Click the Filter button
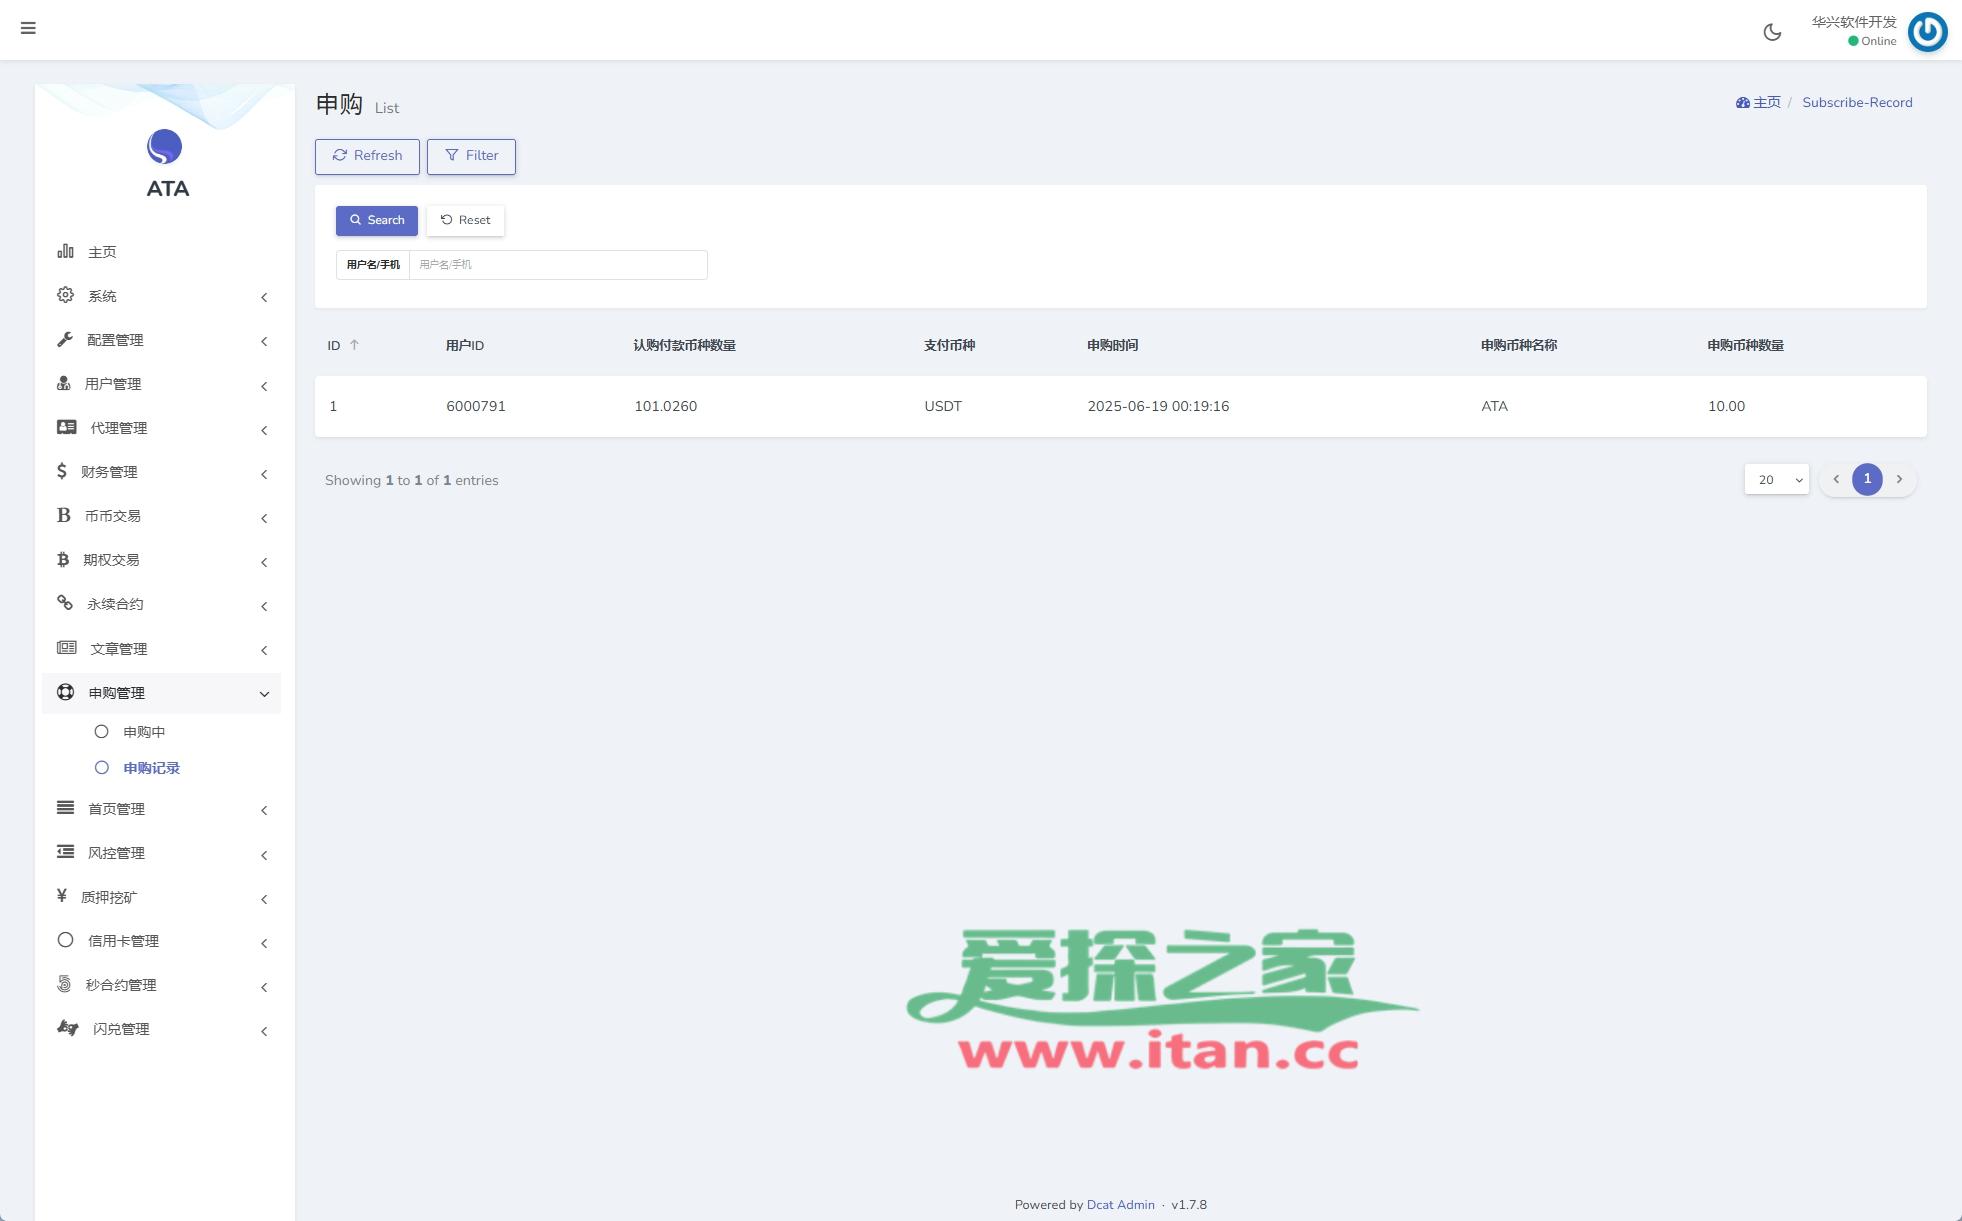The height and width of the screenshot is (1221, 1962). (471, 156)
